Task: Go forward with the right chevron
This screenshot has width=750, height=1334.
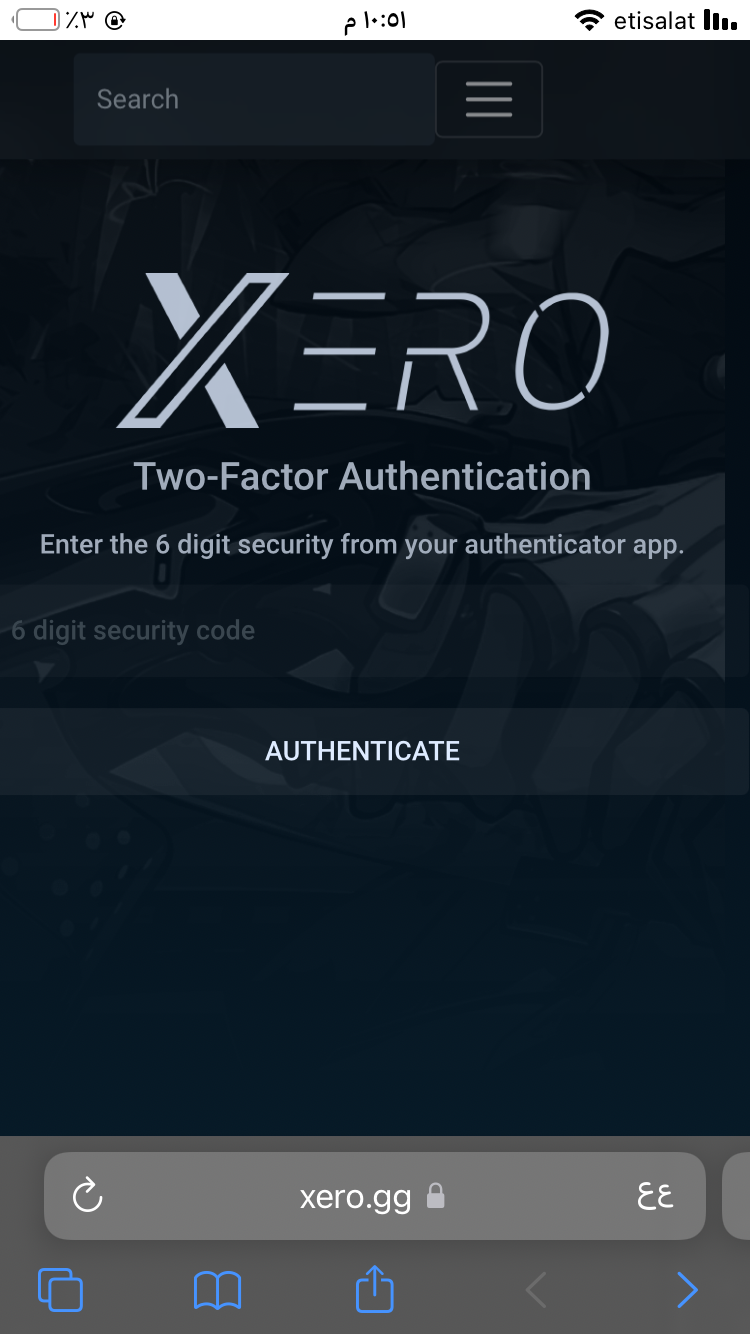Action: point(687,1290)
